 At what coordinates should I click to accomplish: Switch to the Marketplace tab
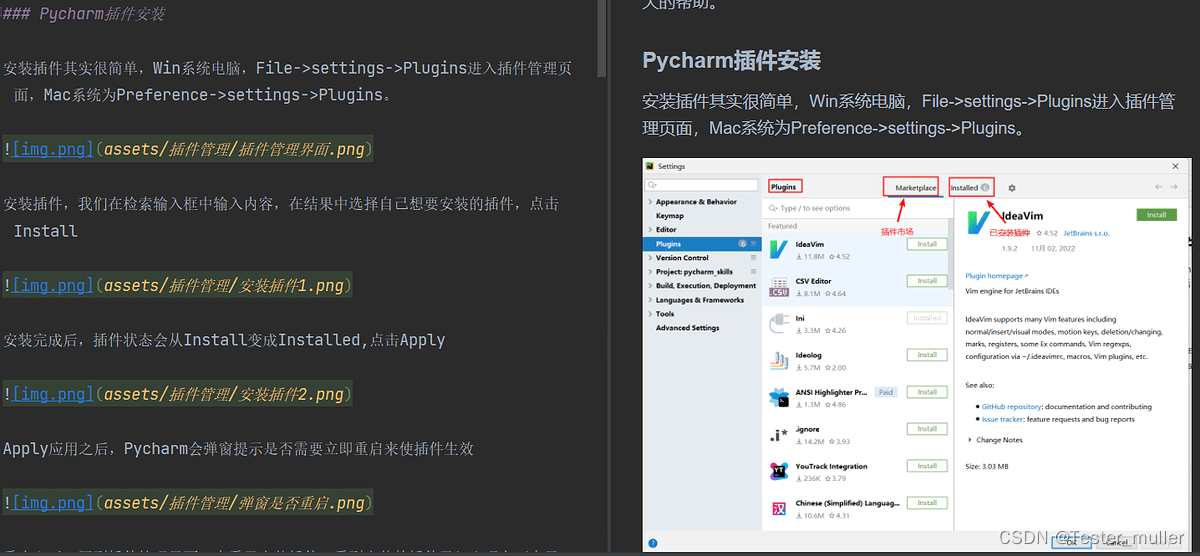[915, 188]
